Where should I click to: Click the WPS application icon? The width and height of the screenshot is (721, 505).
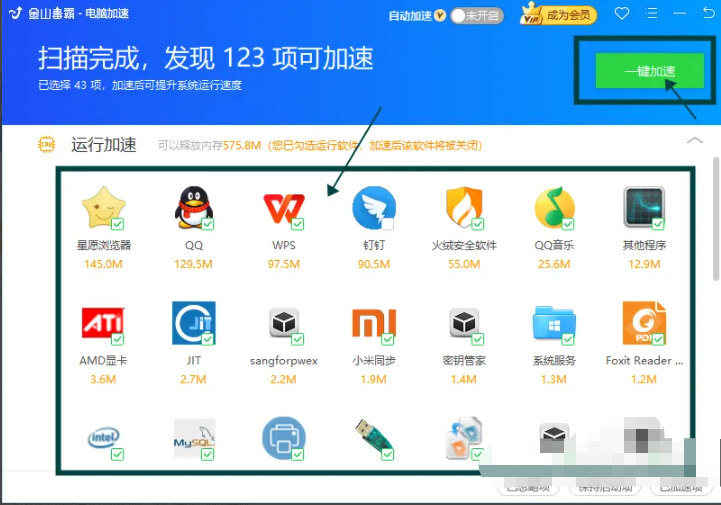tap(284, 209)
